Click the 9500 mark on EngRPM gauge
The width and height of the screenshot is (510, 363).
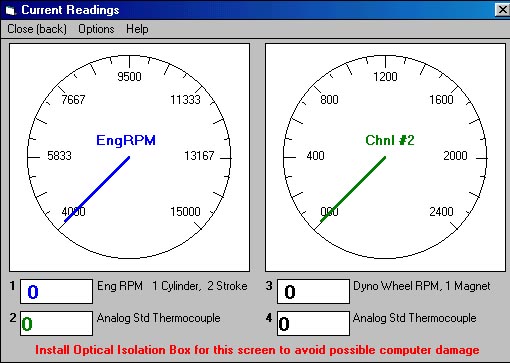coord(129,77)
